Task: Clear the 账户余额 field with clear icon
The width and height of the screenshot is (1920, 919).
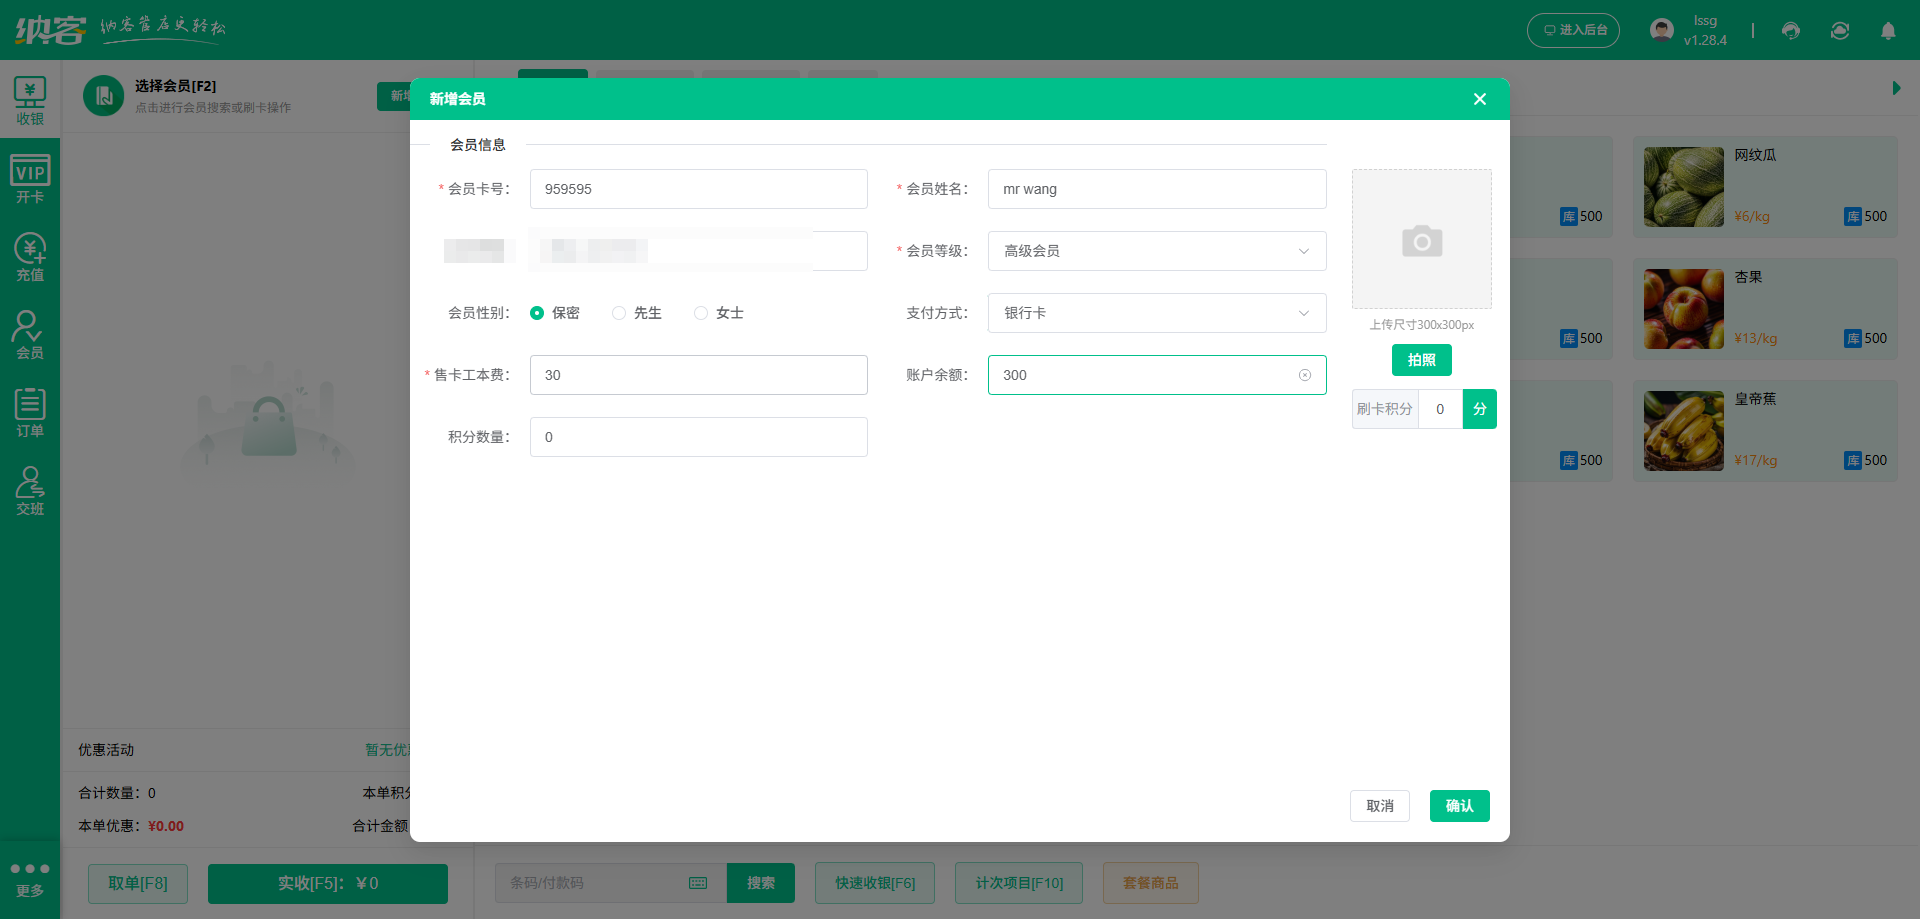Action: pyautogui.click(x=1305, y=375)
